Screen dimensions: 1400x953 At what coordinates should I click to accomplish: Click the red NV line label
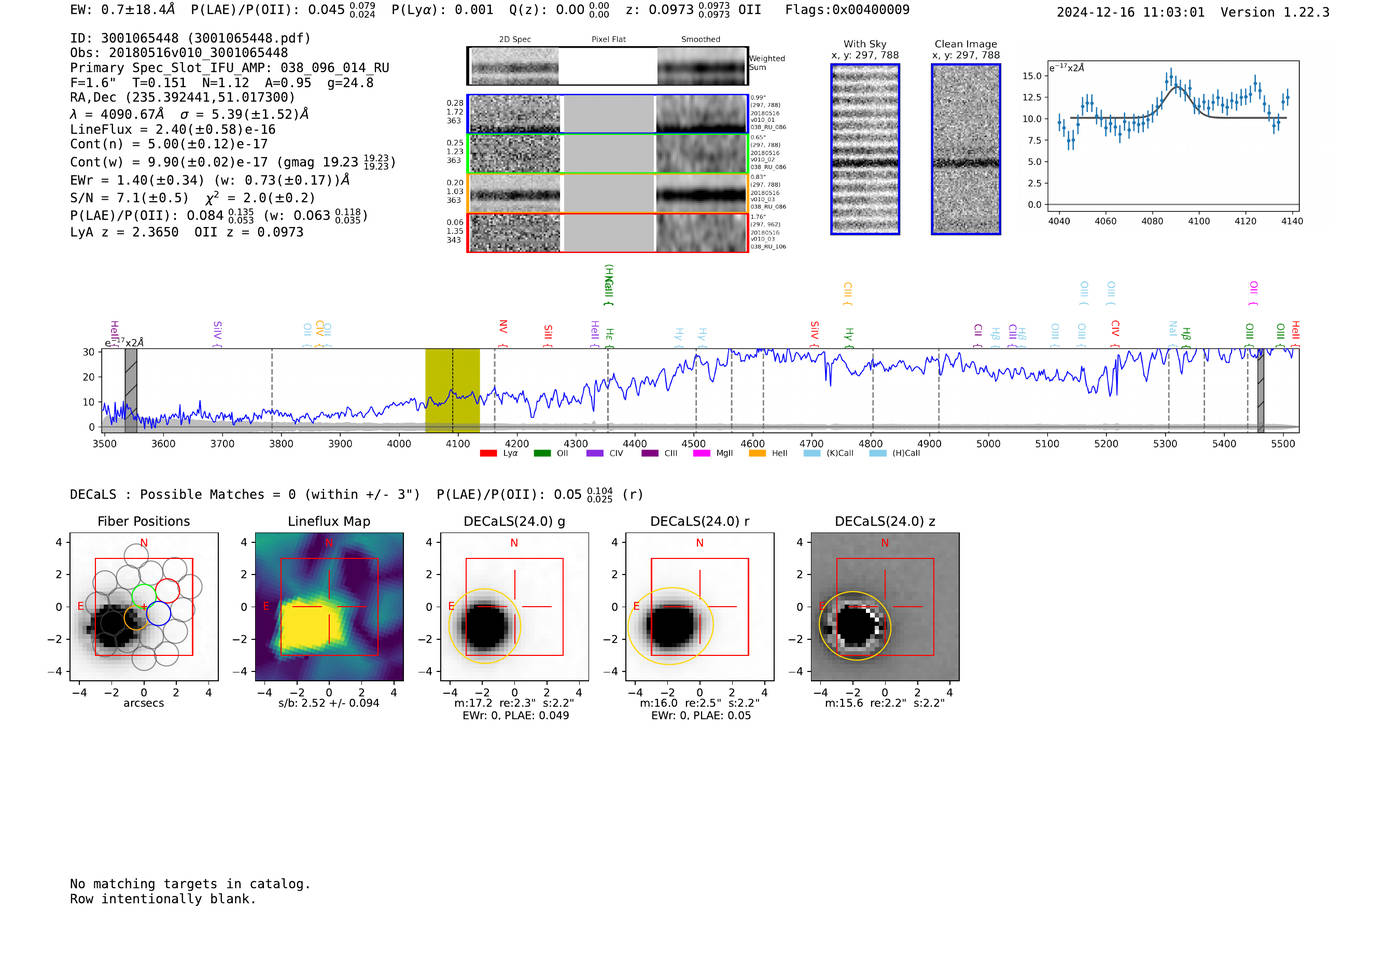503,328
